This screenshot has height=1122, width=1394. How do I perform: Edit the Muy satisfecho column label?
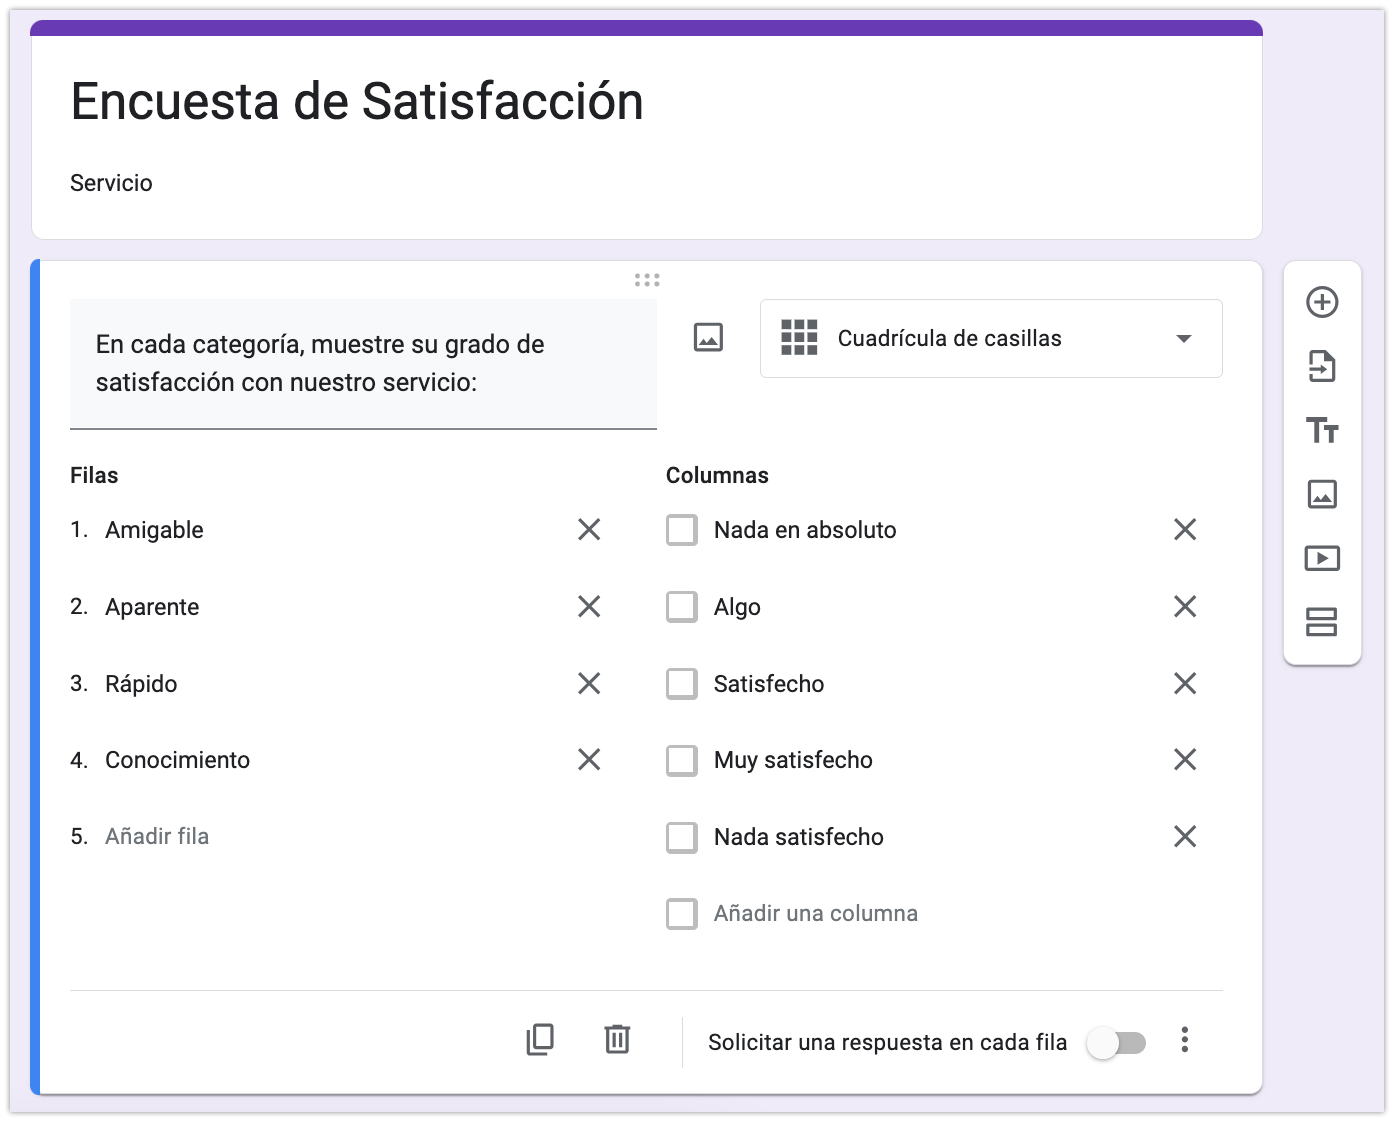(x=793, y=760)
